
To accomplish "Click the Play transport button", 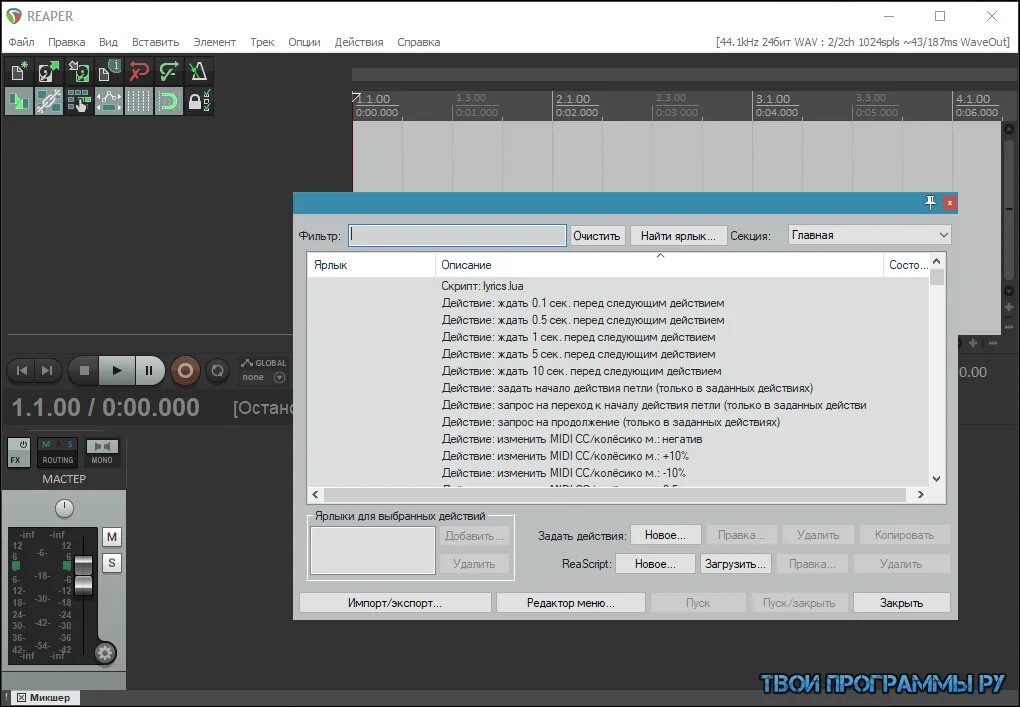I will tap(117, 371).
